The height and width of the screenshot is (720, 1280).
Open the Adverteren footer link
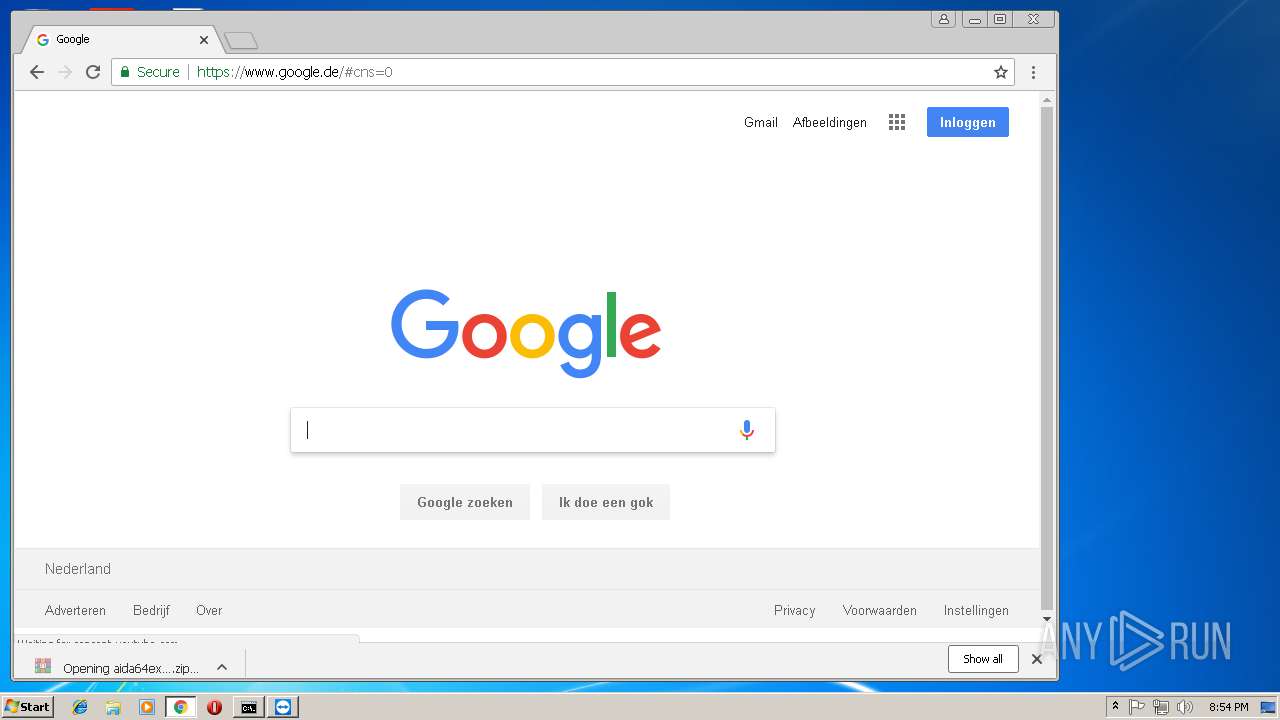coord(75,610)
